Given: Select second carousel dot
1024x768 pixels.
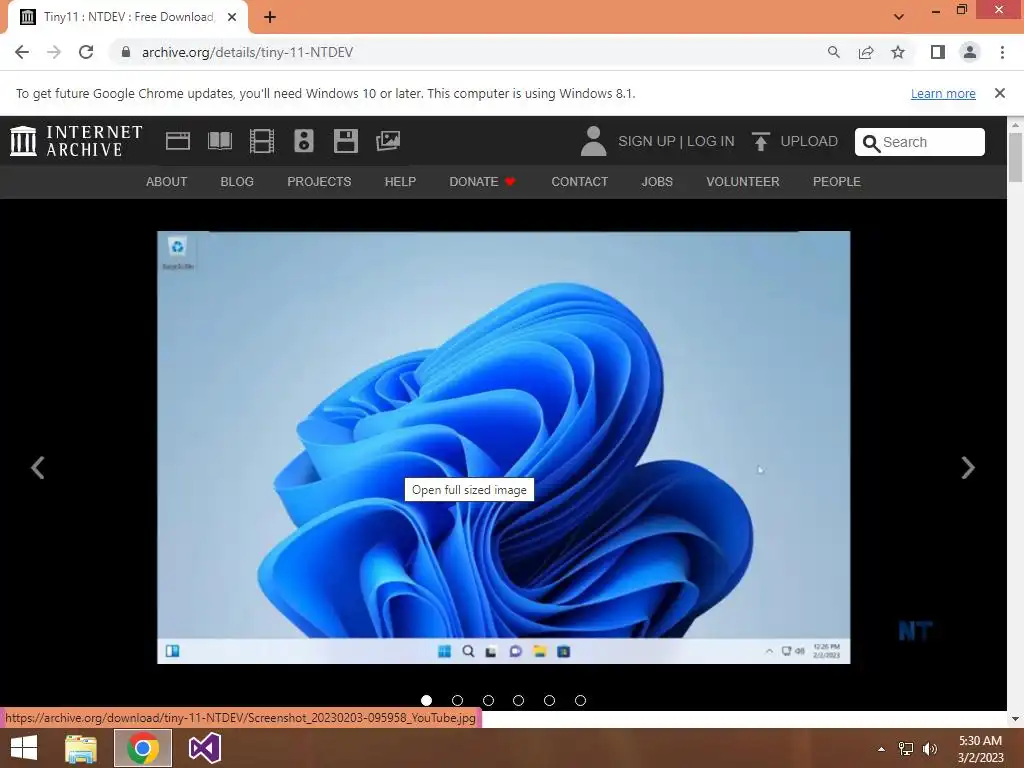Looking at the screenshot, I should pos(457,700).
